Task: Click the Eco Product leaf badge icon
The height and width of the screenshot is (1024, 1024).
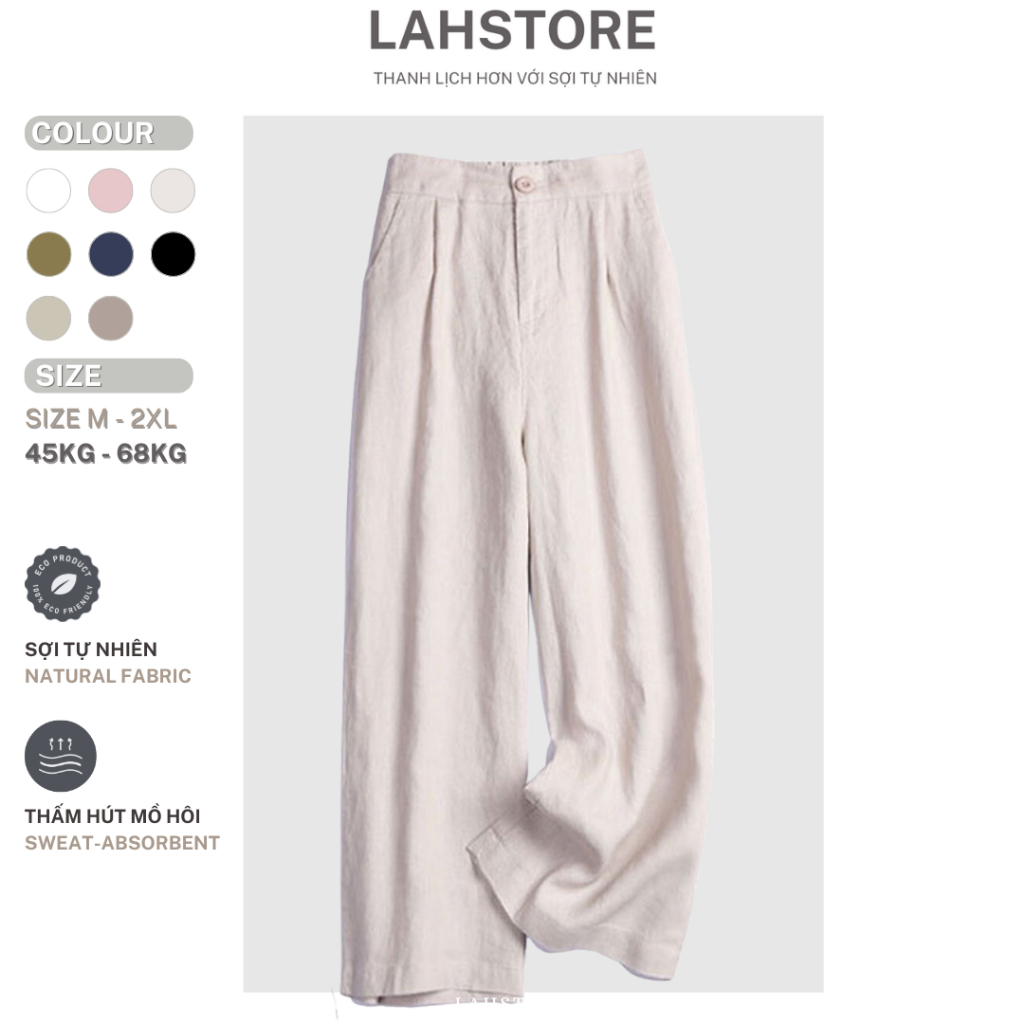Action: click(x=62, y=584)
